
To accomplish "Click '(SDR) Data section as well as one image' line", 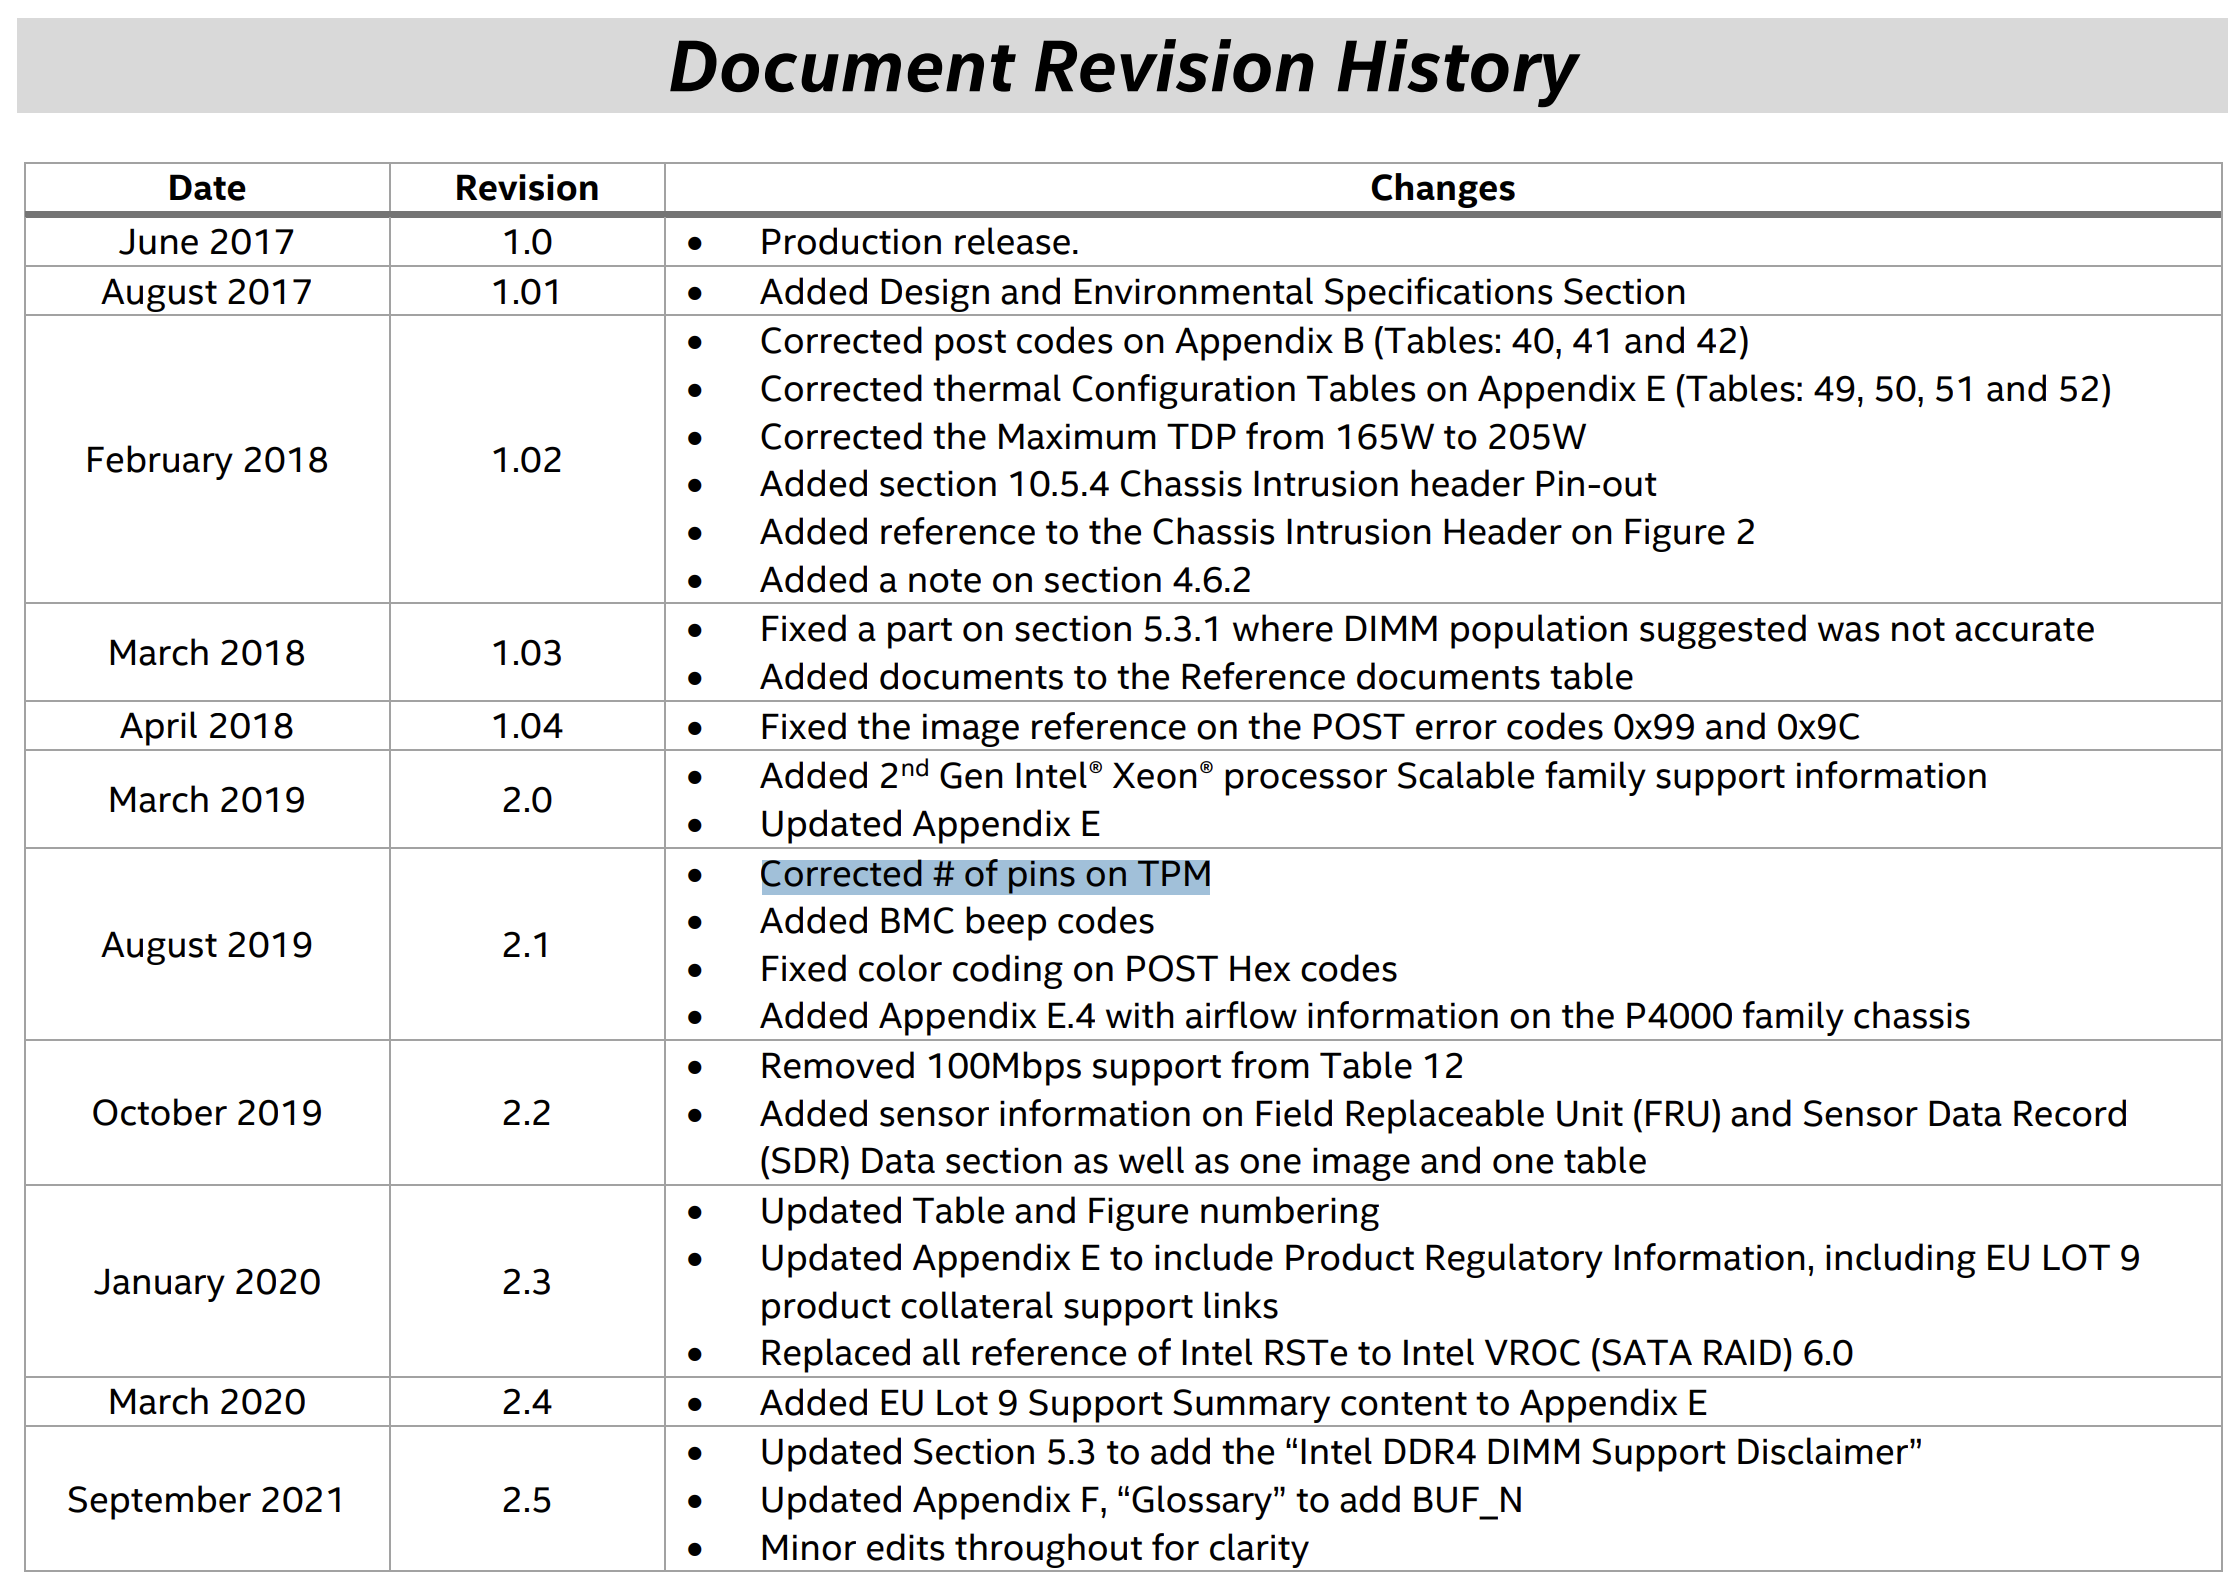I will coord(1203,1161).
